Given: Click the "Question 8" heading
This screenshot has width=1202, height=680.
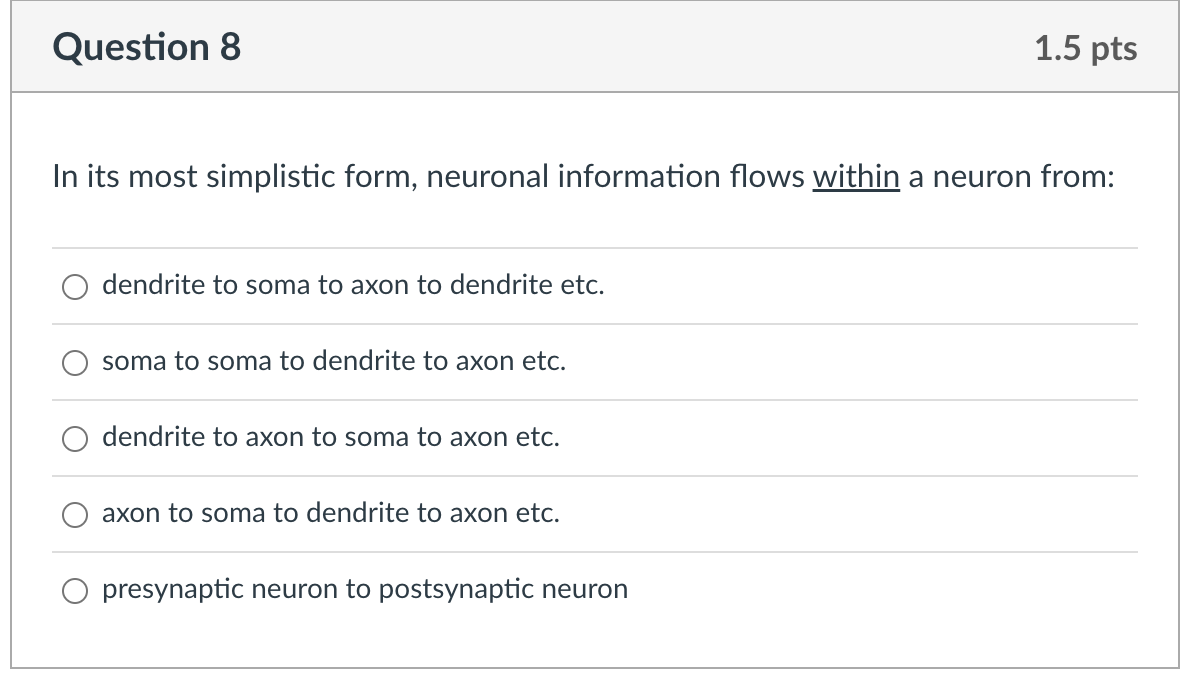Looking at the screenshot, I should (x=147, y=48).
